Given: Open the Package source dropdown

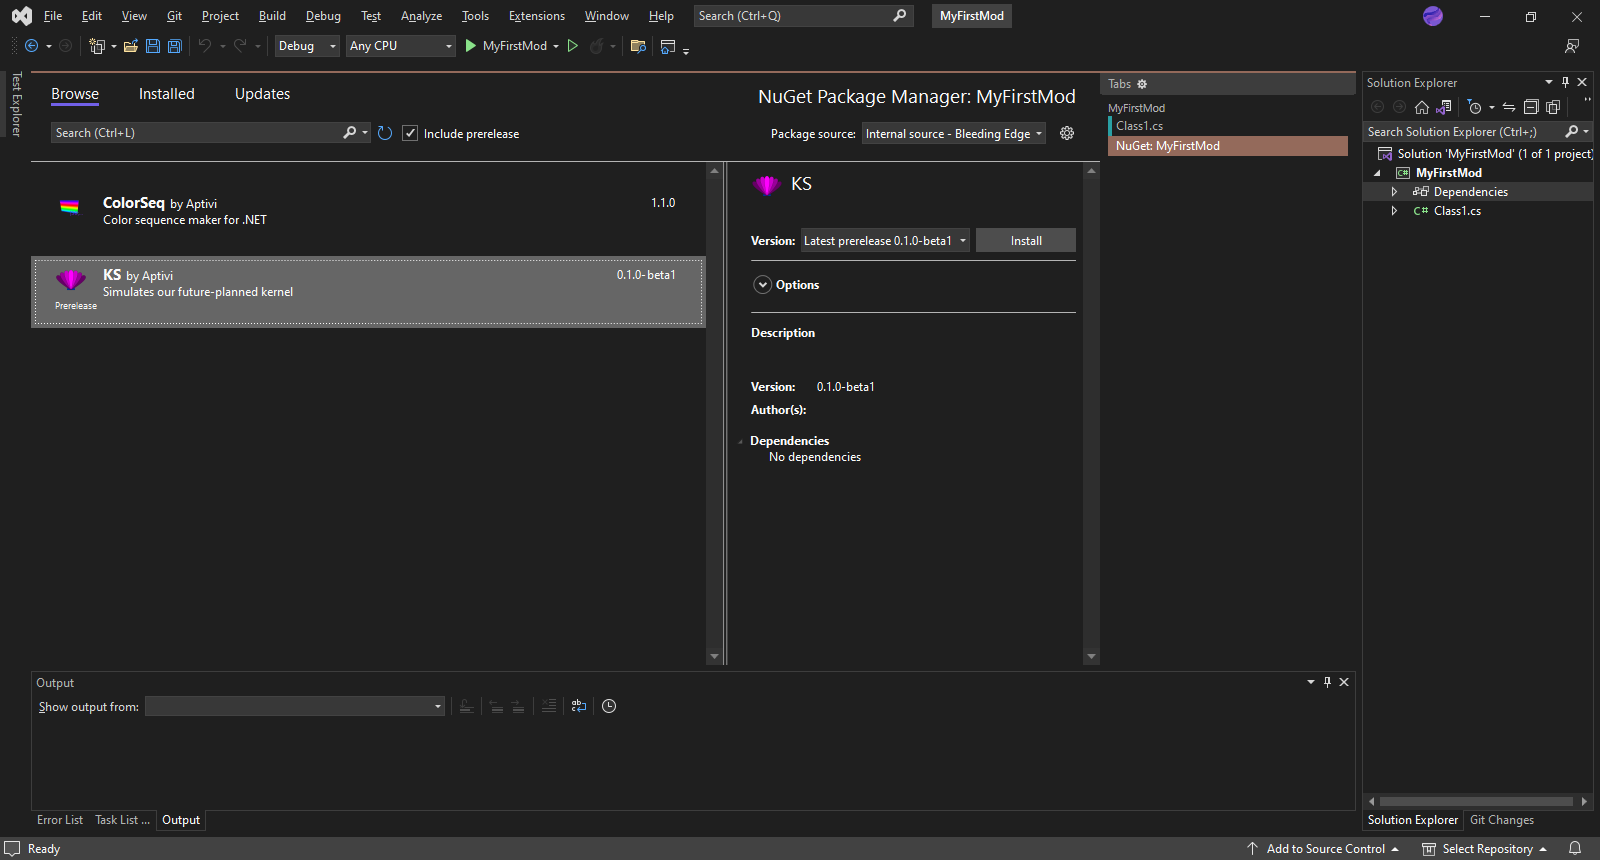Looking at the screenshot, I should coord(953,134).
